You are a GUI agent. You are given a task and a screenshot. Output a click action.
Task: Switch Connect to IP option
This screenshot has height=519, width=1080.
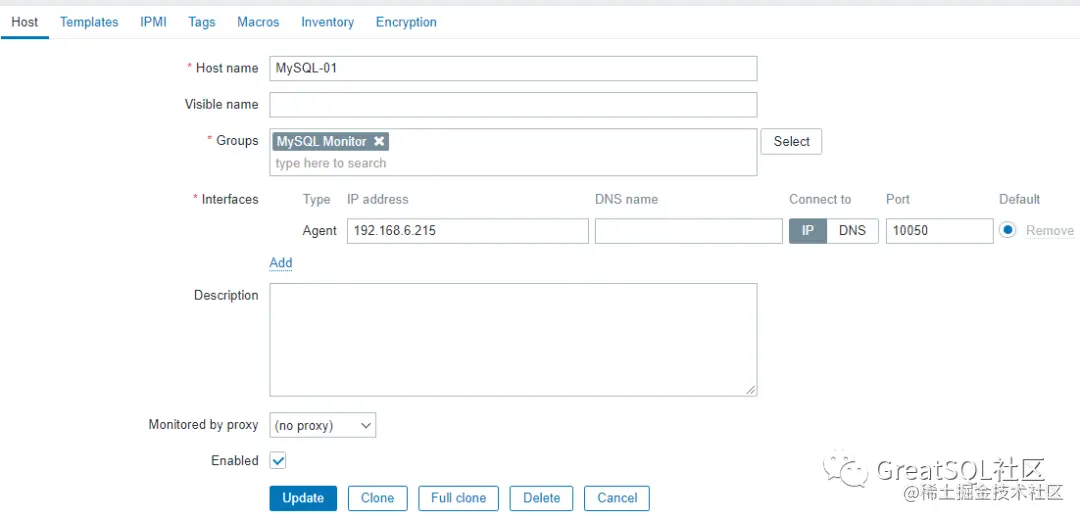tap(808, 231)
